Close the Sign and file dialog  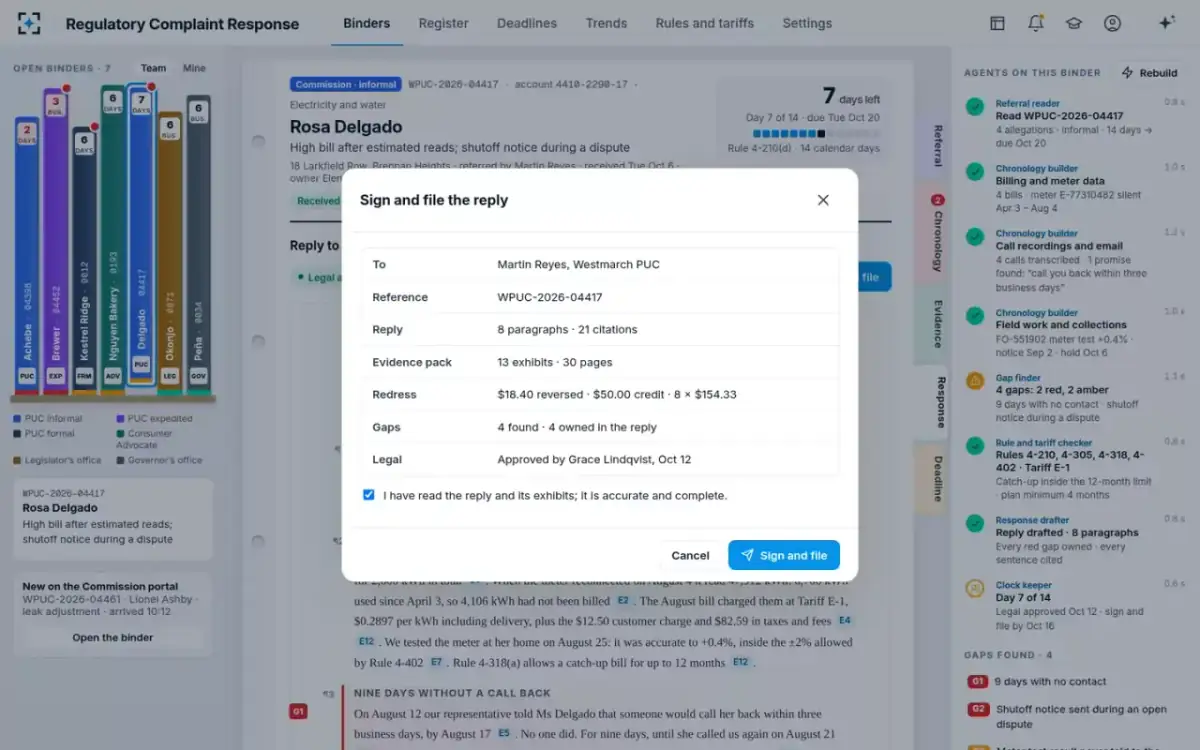click(823, 200)
